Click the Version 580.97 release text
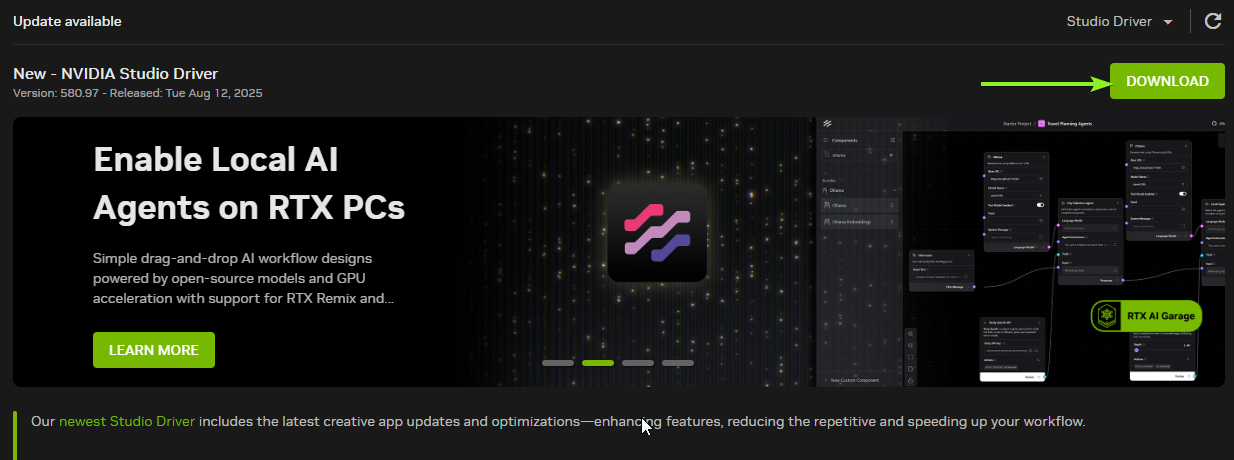This screenshot has width=1234, height=460. (x=138, y=93)
